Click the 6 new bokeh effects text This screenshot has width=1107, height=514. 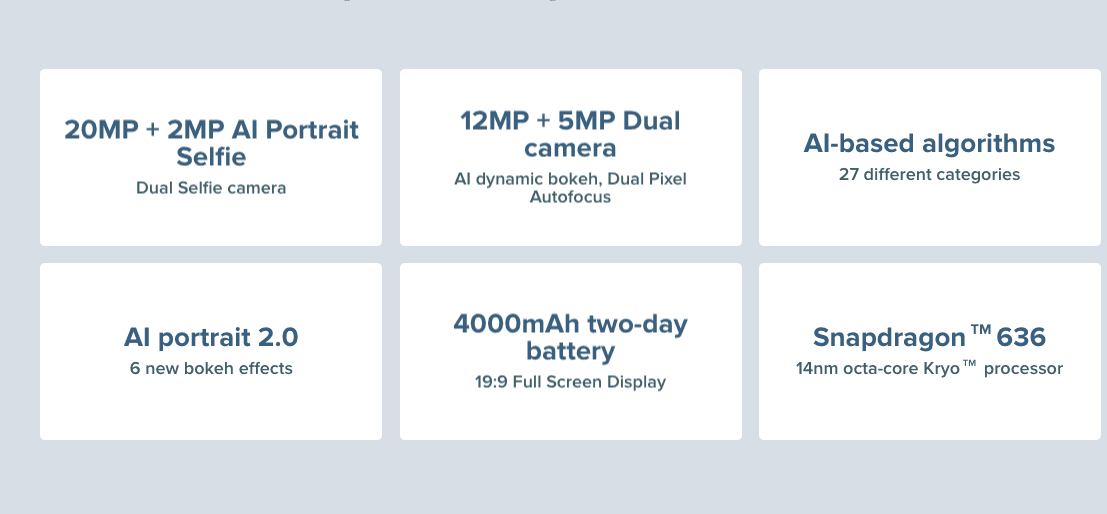(211, 369)
